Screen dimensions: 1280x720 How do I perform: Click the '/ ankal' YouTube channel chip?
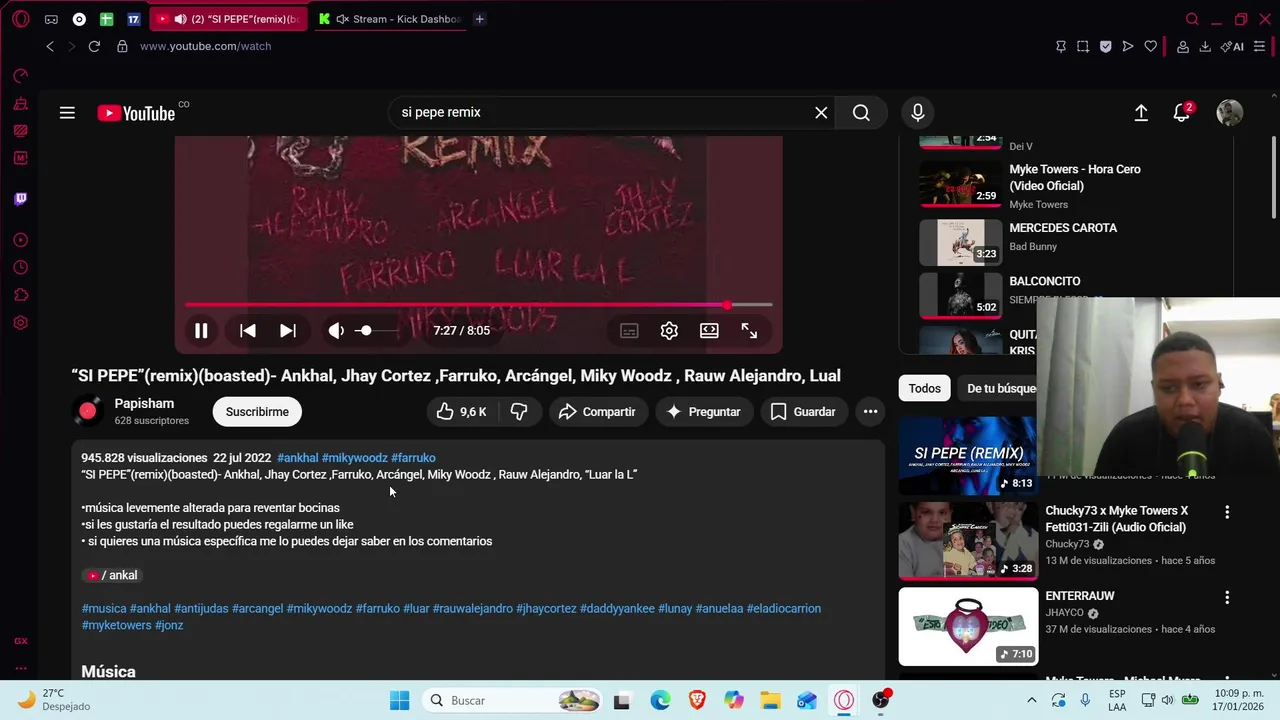[x=113, y=575]
